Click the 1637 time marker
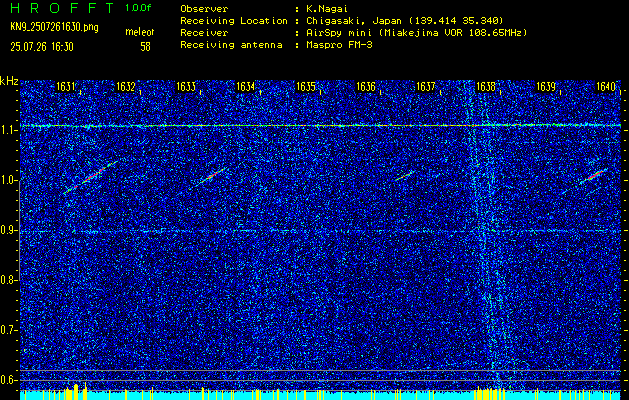 426,87
